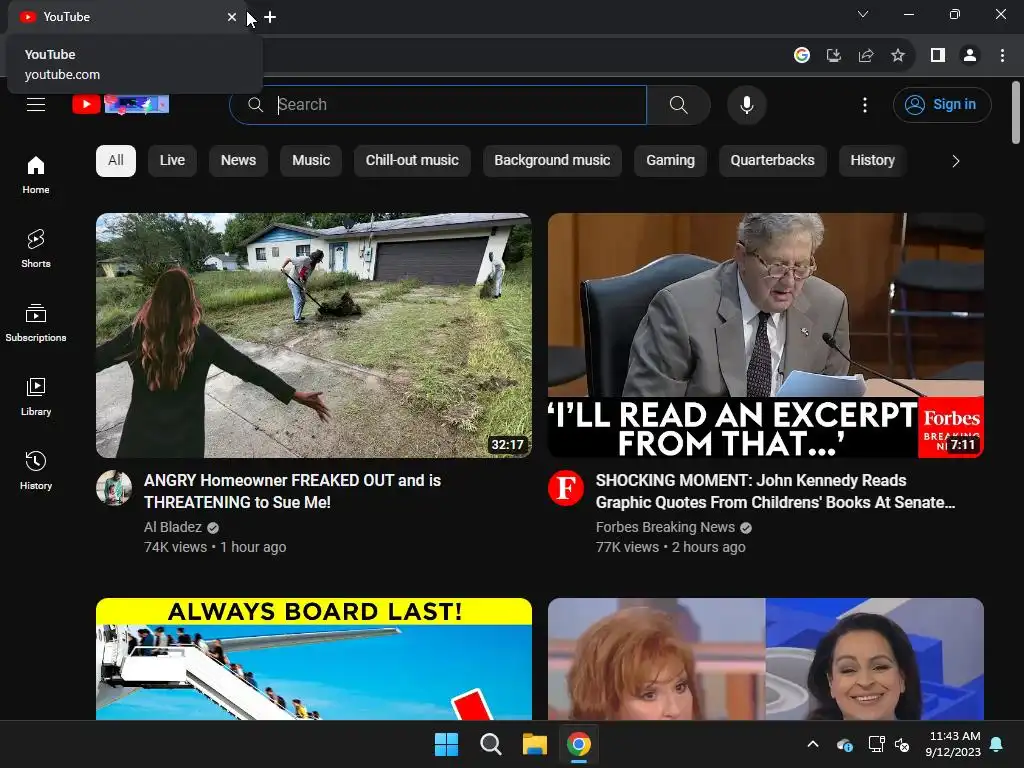
Task: Open the Al Bladez channel avatar
Action: point(114,488)
